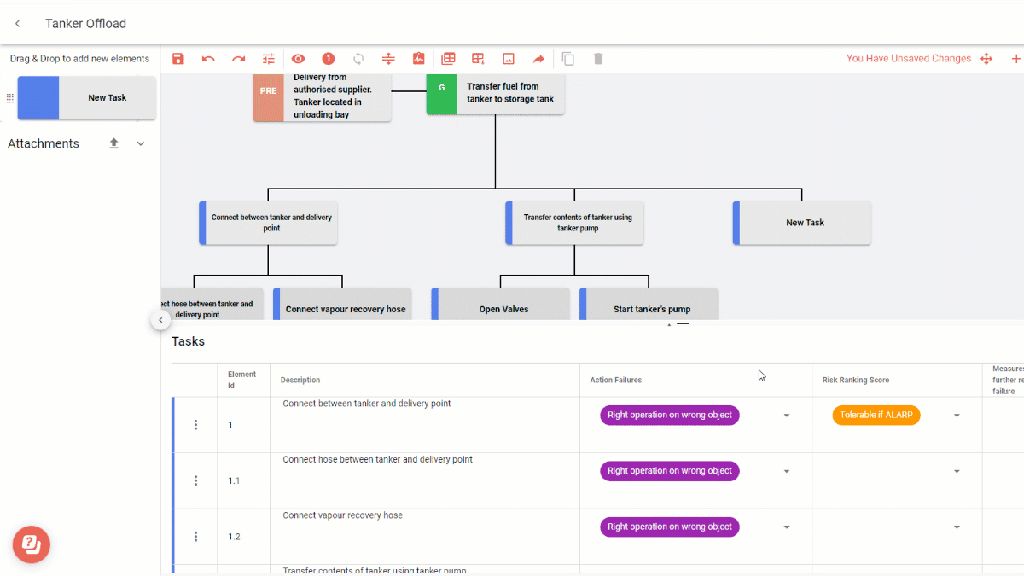The height and width of the screenshot is (576, 1024).
Task: Open Action Failures dropdown for element 1.1
Action: pos(786,471)
